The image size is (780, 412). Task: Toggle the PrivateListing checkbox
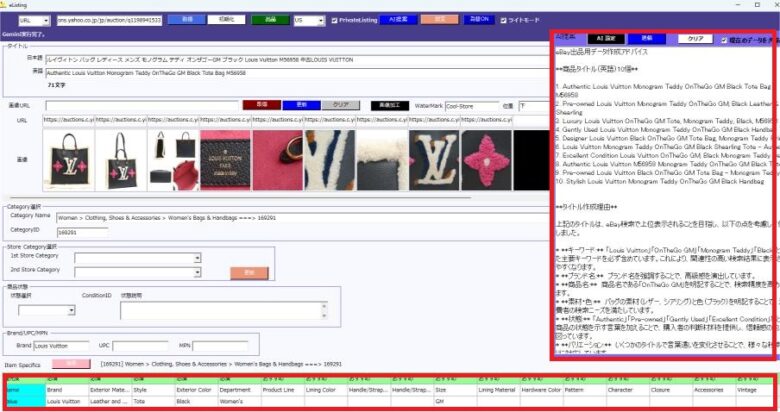click(334, 20)
